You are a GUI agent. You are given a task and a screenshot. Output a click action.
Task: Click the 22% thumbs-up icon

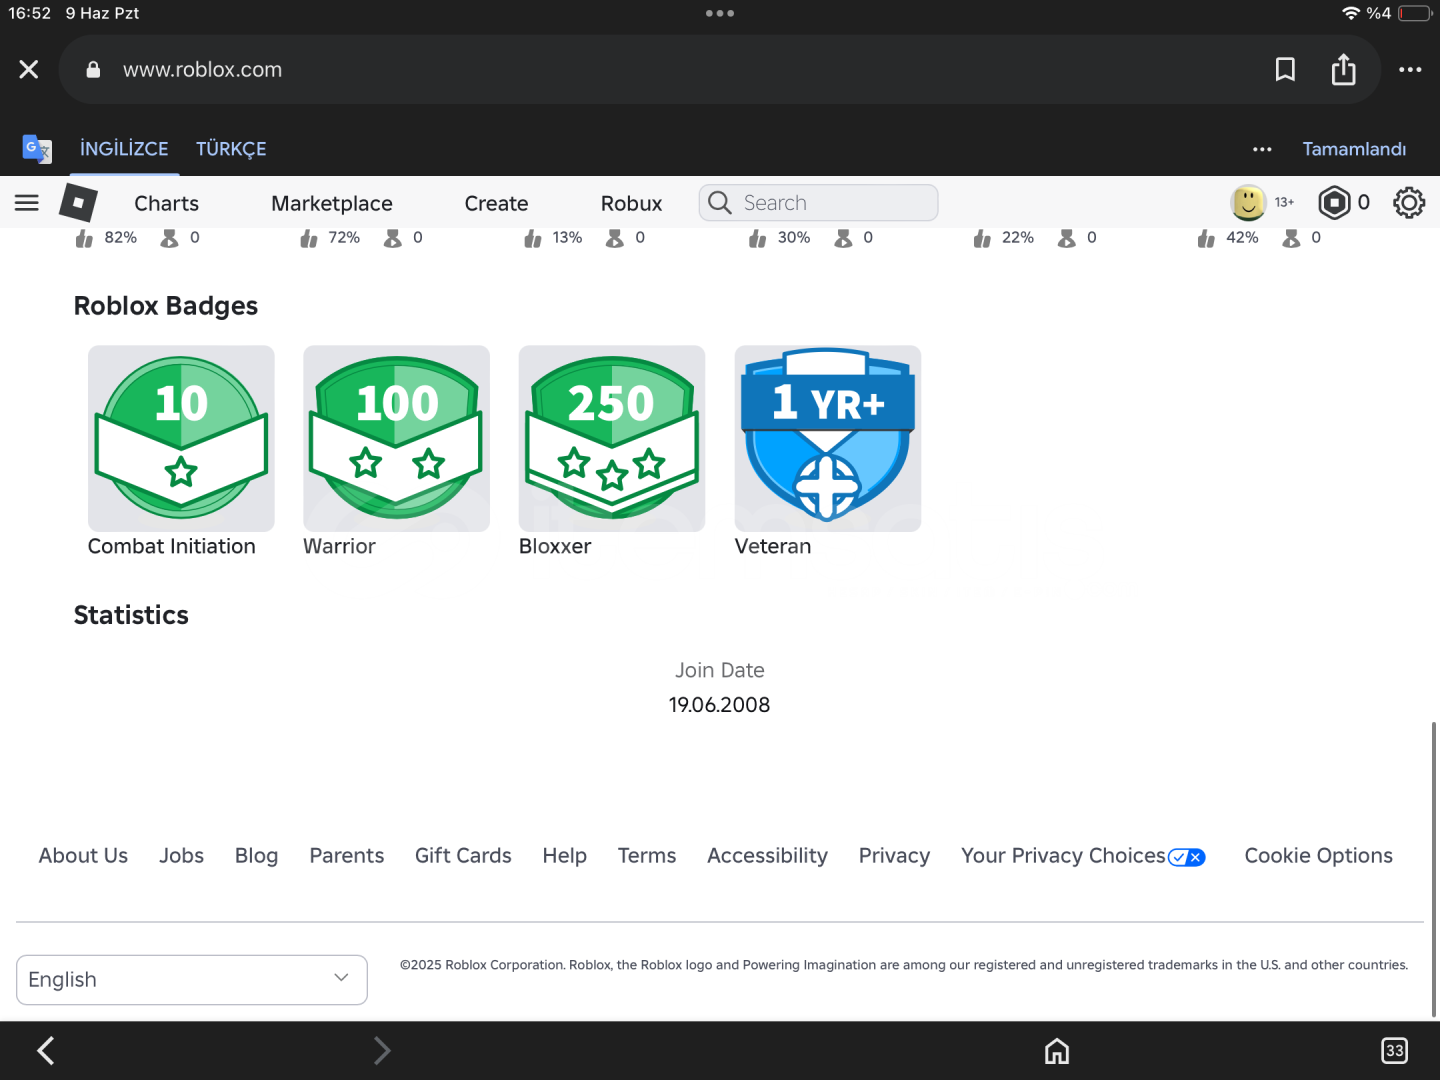point(982,238)
